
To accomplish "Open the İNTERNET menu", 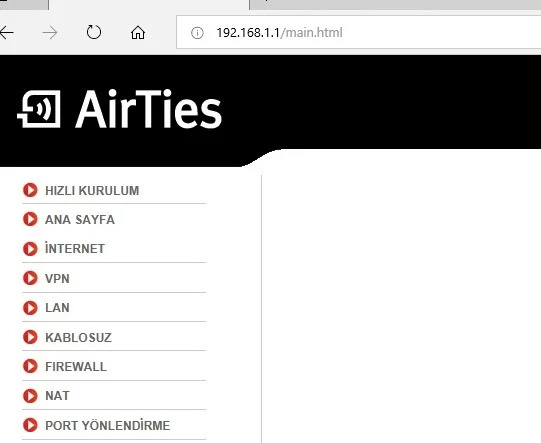I will [x=75, y=248].
